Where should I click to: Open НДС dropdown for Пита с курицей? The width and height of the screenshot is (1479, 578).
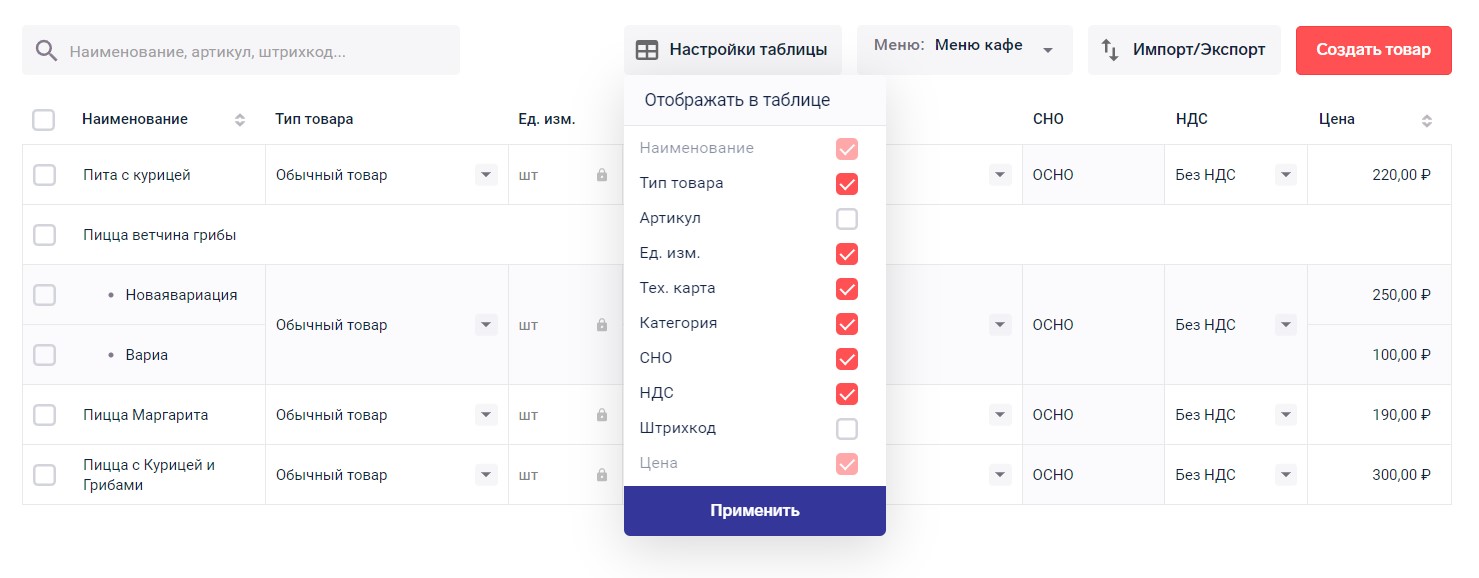click(x=1286, y=175)
